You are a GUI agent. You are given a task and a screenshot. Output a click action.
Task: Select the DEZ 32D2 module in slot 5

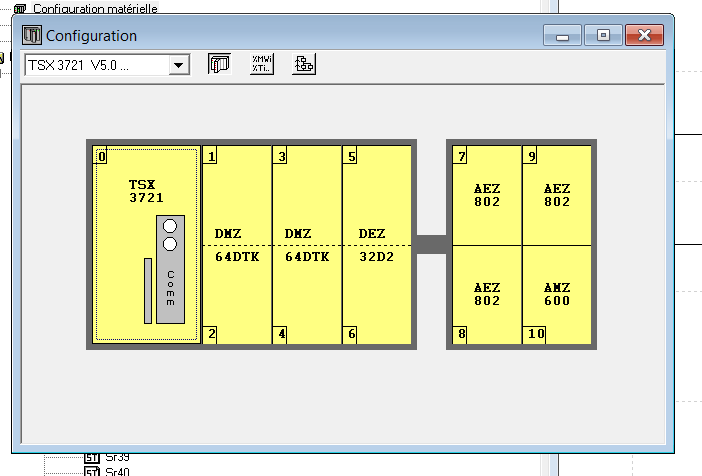coord(377,245)
